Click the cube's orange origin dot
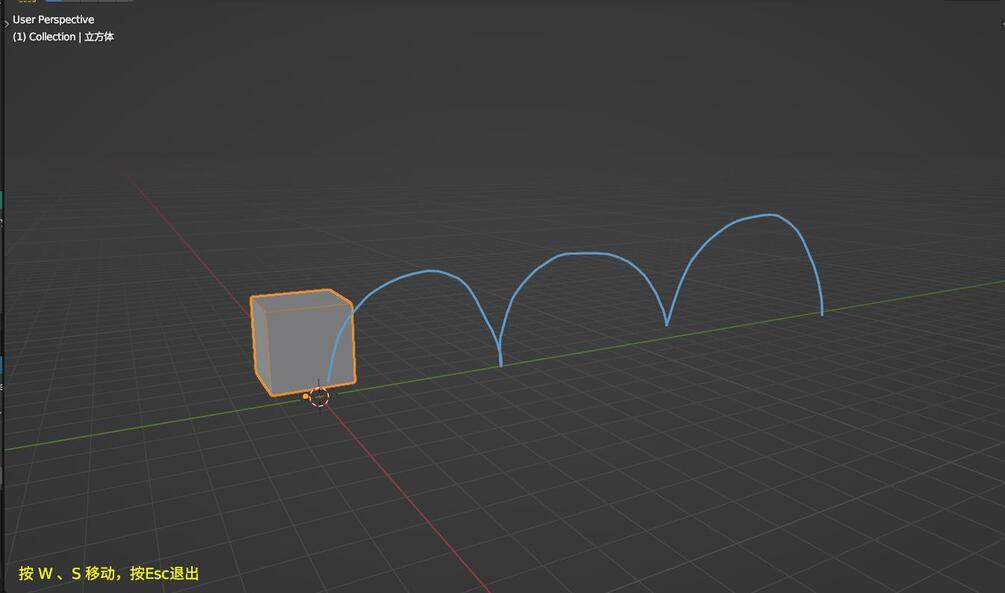 (x=306, y=397)
